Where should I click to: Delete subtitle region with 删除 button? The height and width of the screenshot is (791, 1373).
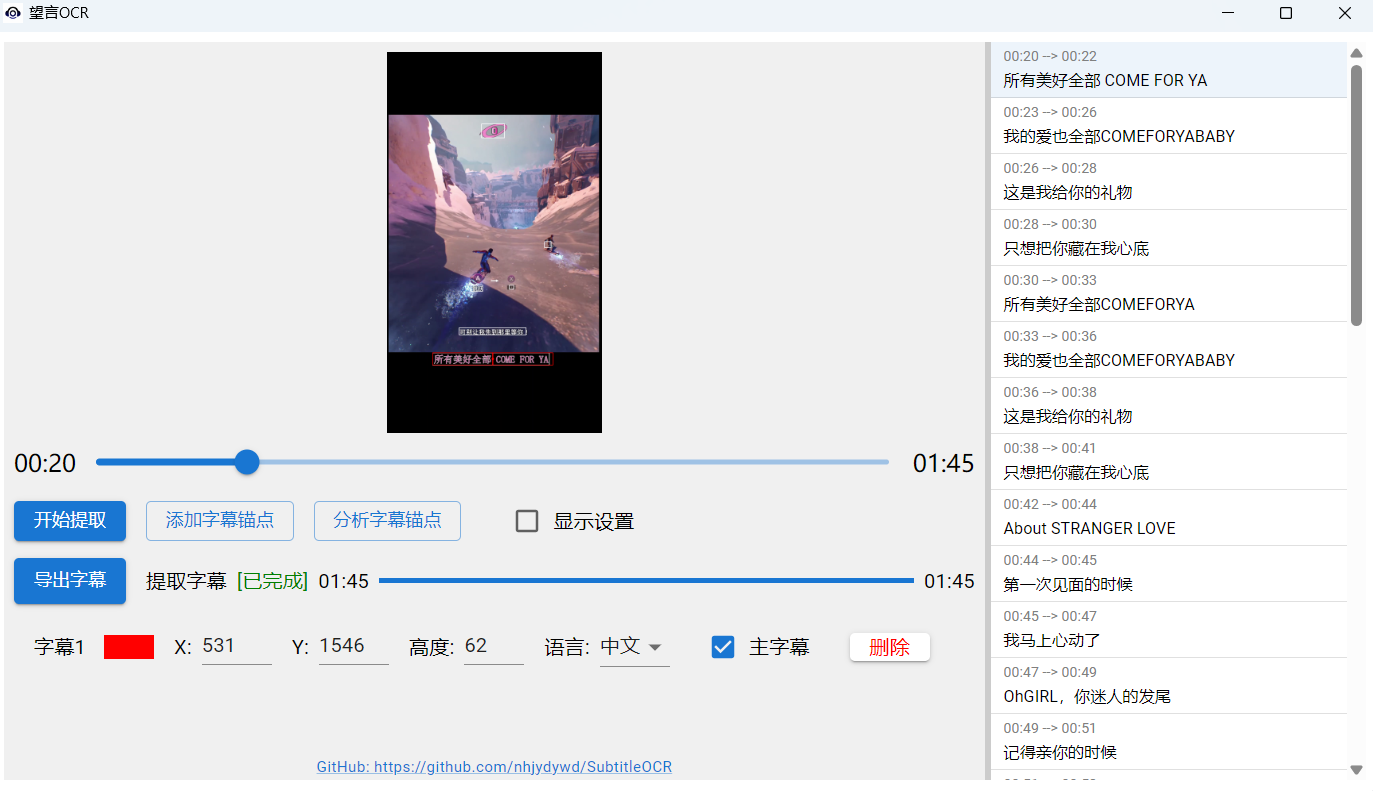890,647
